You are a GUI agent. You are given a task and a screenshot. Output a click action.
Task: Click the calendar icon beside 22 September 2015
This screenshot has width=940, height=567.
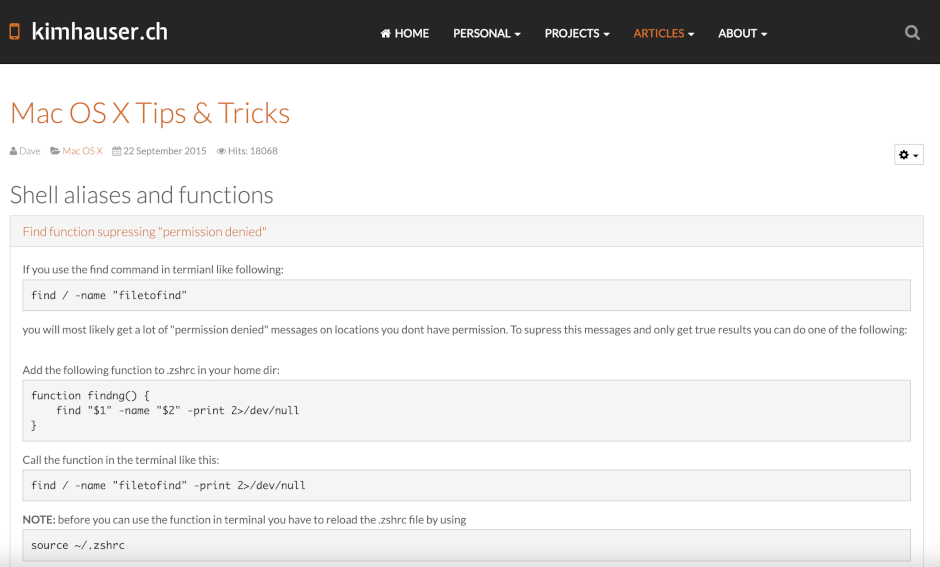tap(116, 151)
